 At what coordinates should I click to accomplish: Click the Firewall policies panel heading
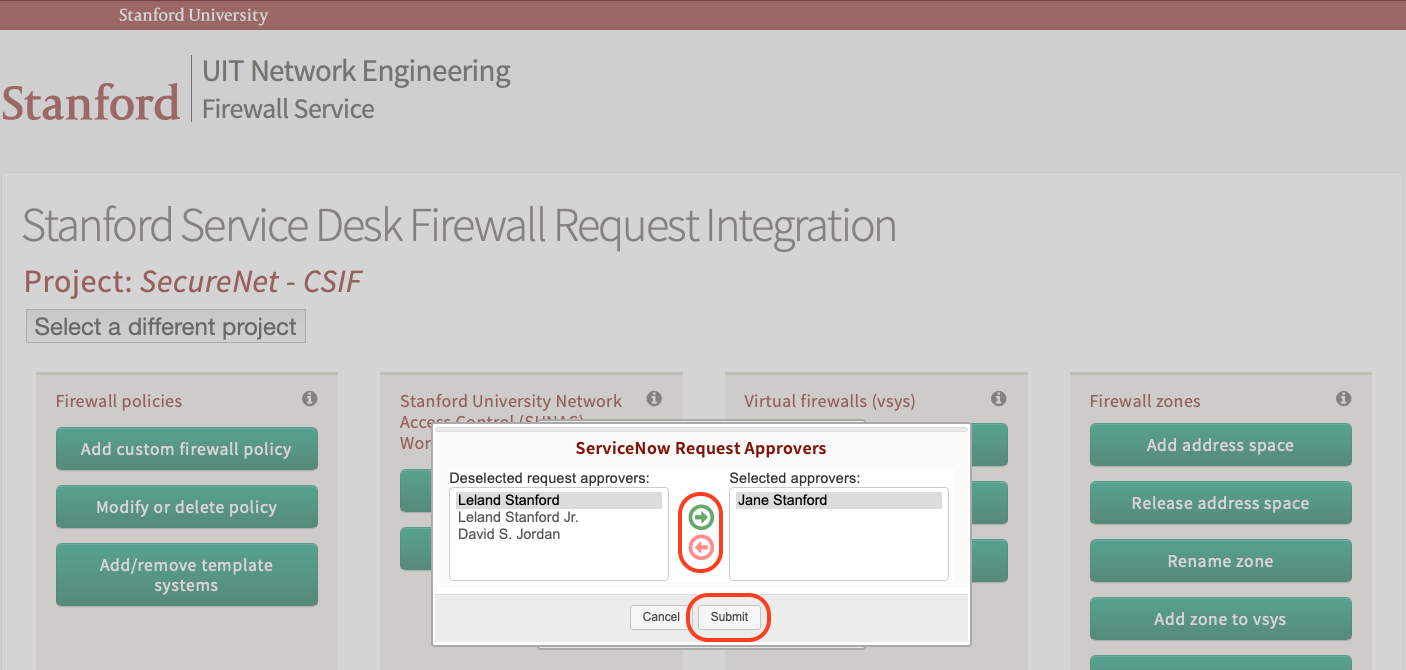[119, 401]
